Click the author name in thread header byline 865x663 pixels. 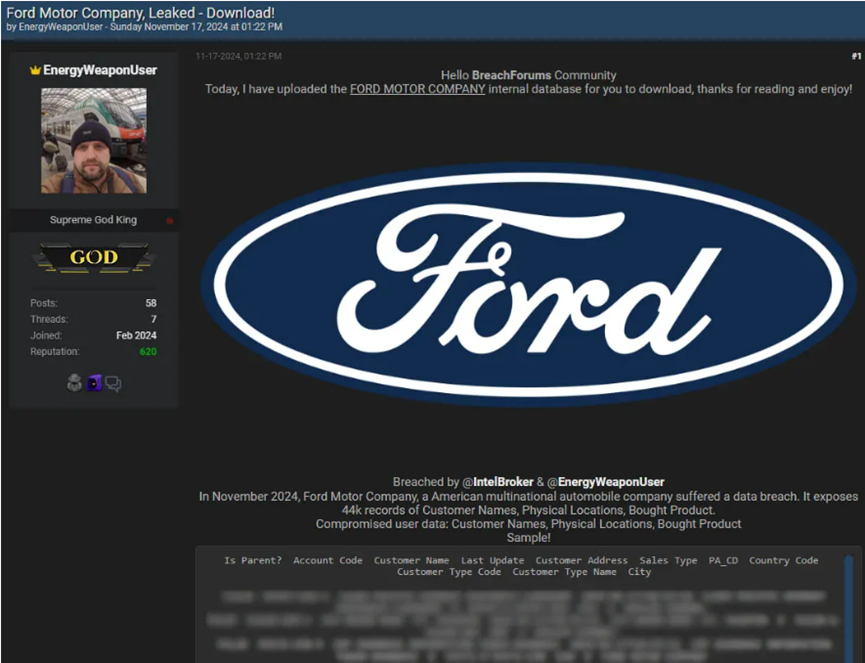point(61,26)
